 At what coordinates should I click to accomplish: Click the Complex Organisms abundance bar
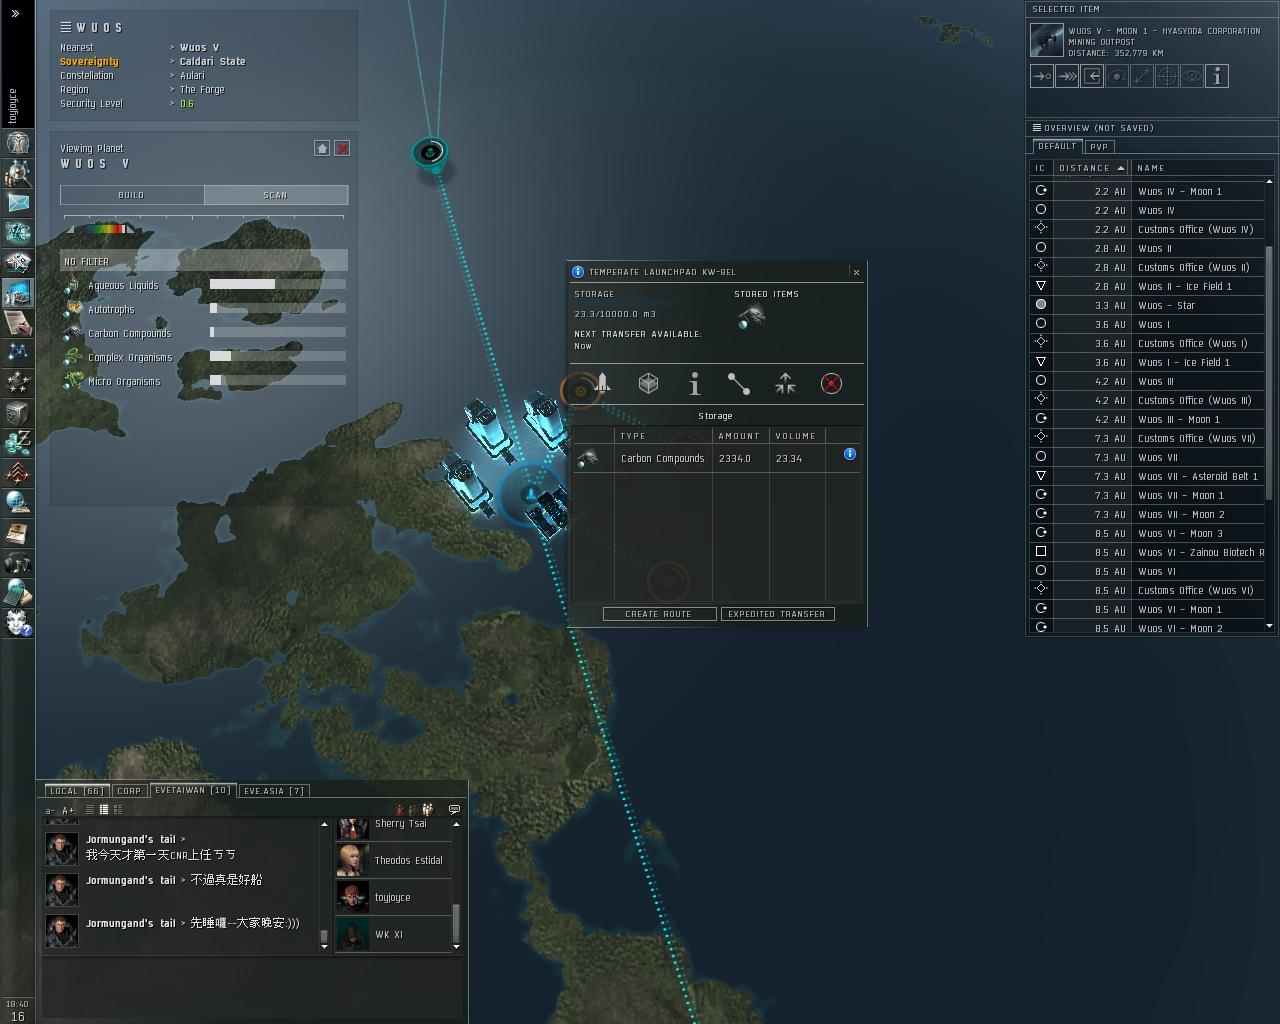coord(278,356)
